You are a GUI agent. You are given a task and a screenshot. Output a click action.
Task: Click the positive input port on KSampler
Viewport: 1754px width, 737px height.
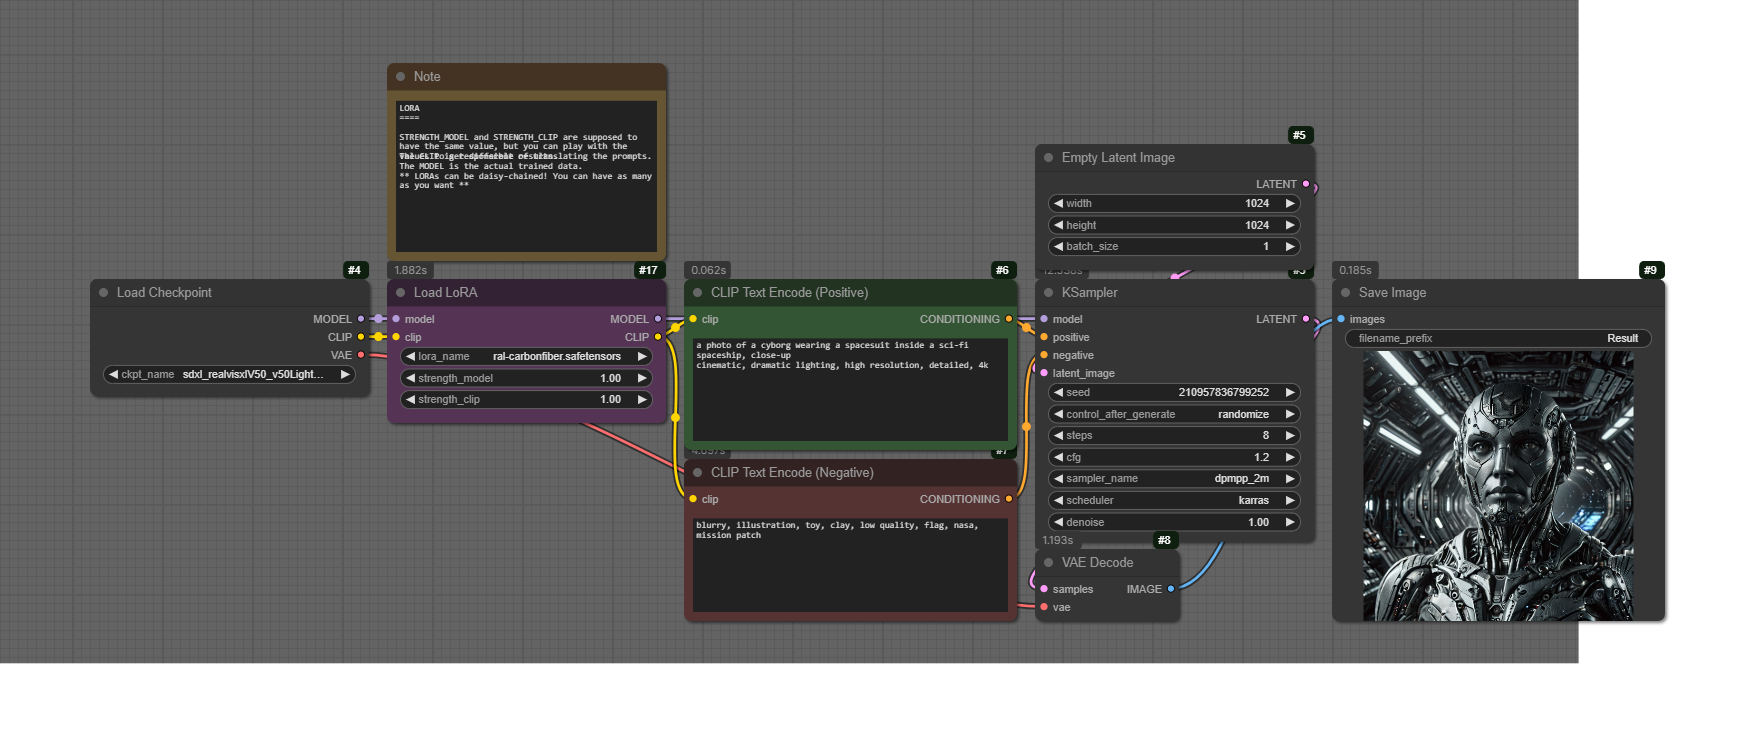[1044, 337]
